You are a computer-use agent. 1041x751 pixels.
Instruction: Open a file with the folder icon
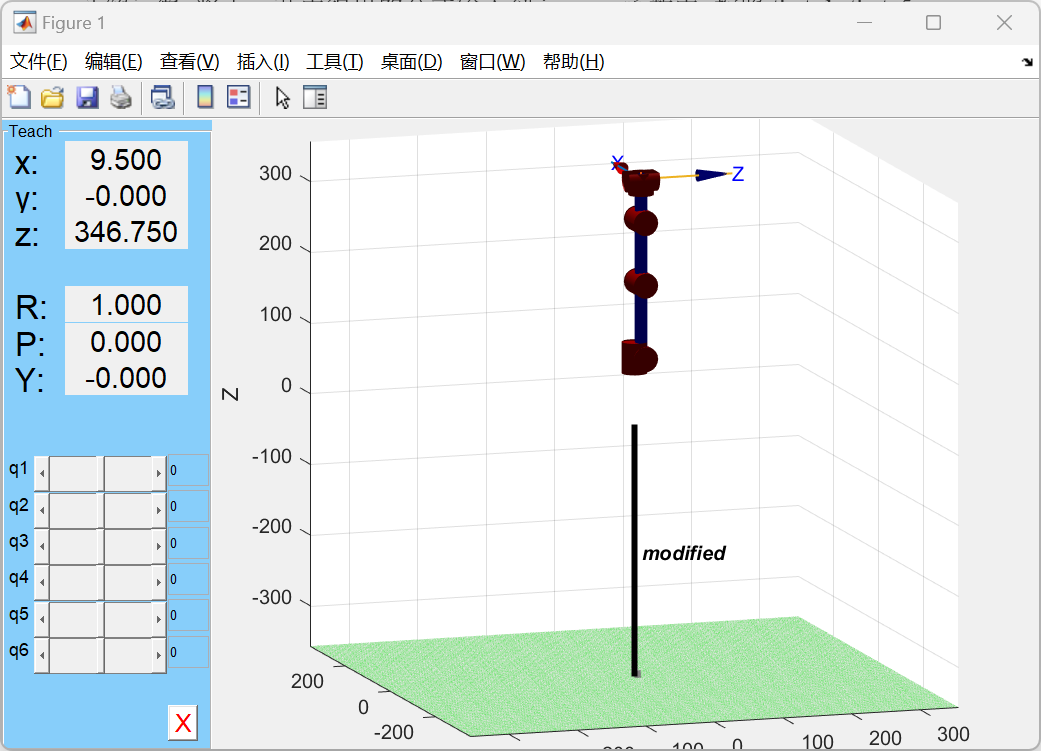point(52,98)
